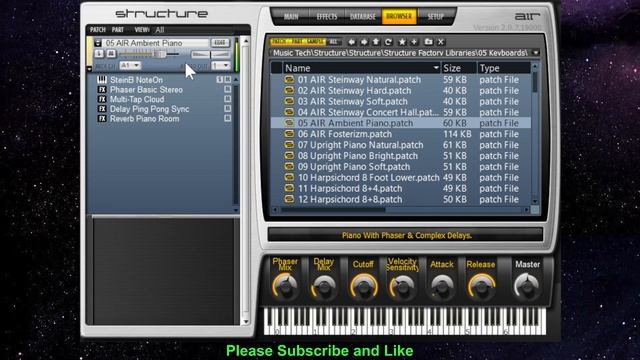Go up one folder level

pyautogui.click(x=376, y=42)
